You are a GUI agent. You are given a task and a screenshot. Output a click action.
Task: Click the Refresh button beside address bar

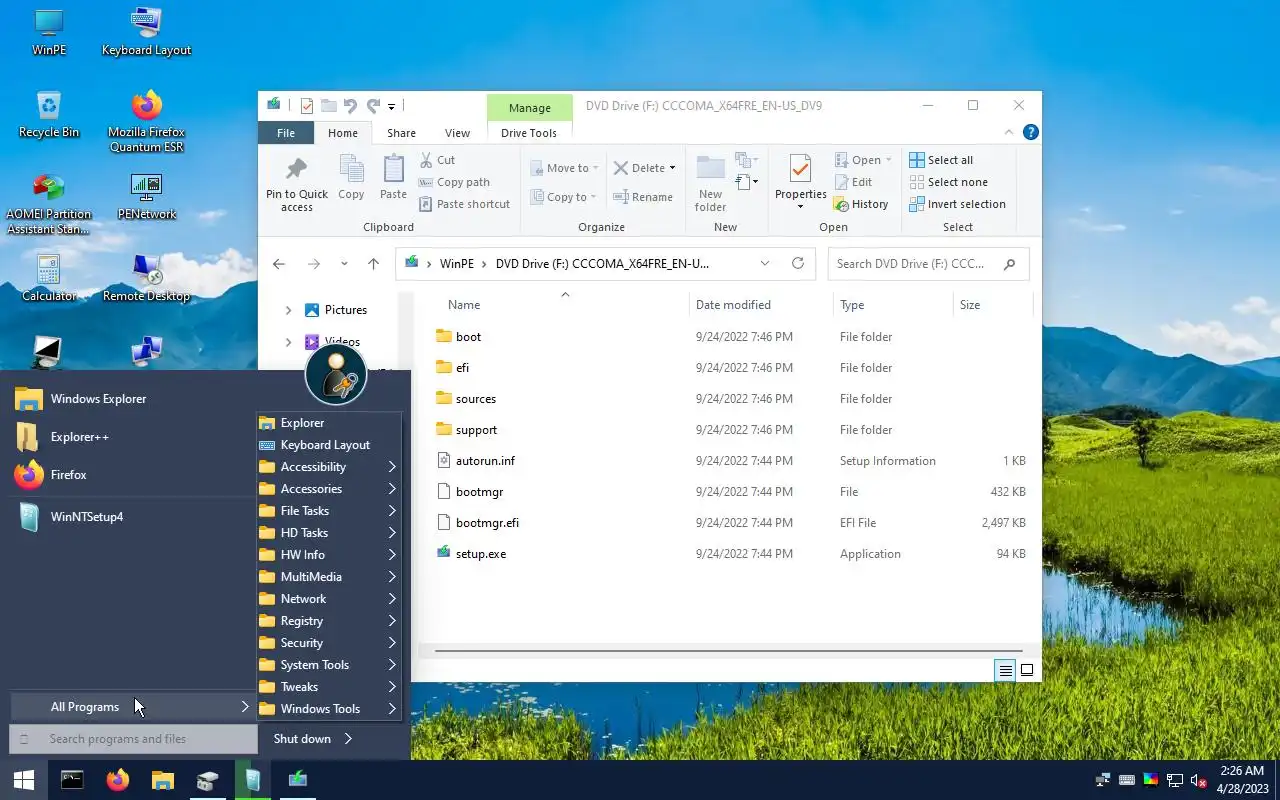(x=797, y=264)
